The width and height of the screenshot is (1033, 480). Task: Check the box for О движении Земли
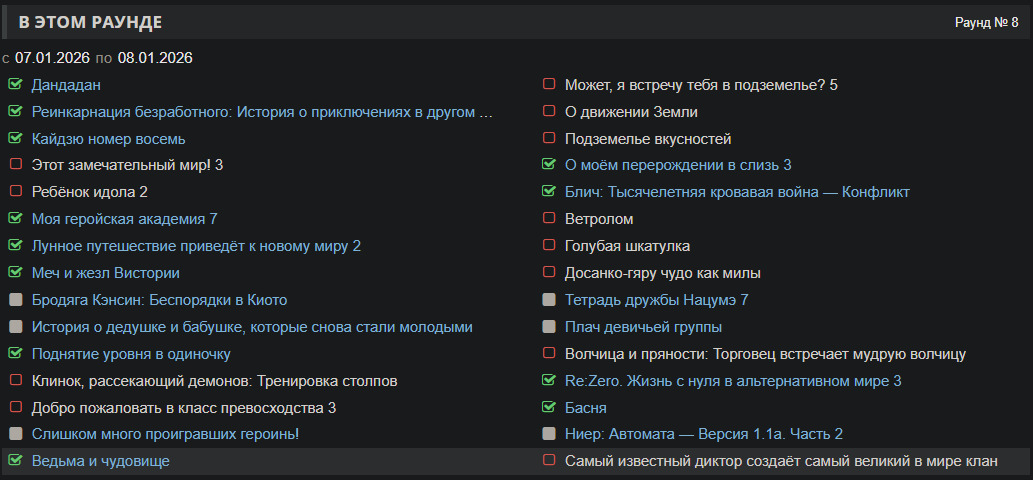coord(549,112)
